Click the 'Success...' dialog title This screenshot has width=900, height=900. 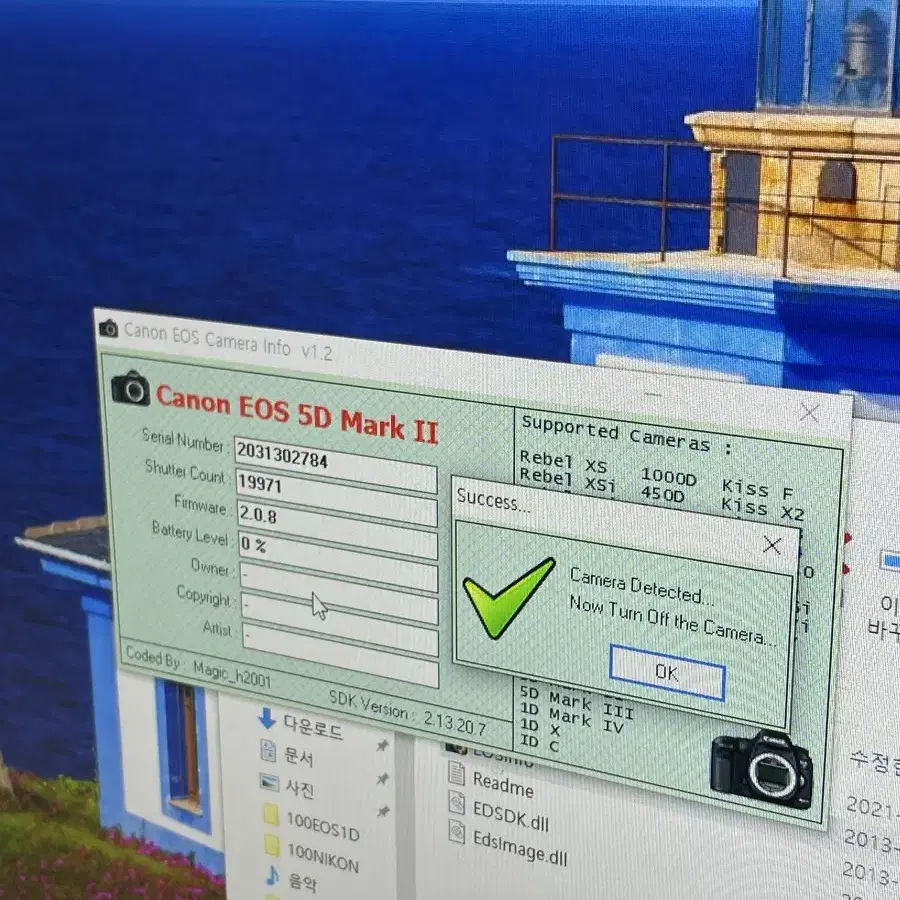(x=493, y=499)
